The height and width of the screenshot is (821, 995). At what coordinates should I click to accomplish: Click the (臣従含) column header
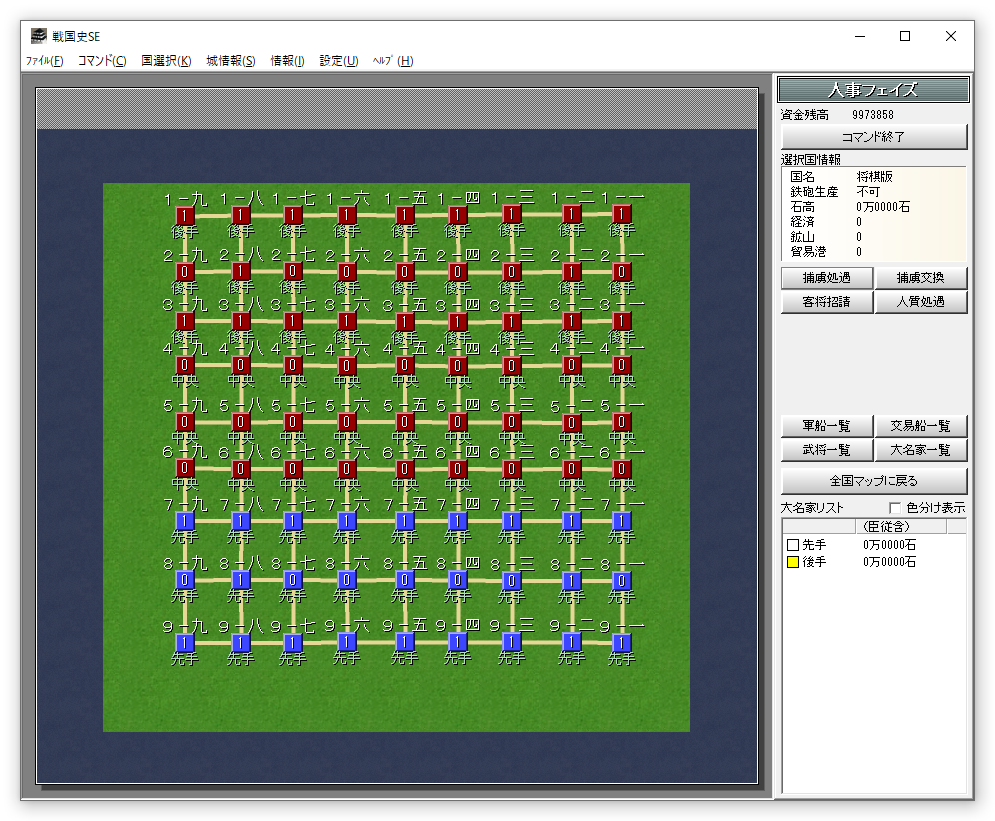[x=886, y=526]
